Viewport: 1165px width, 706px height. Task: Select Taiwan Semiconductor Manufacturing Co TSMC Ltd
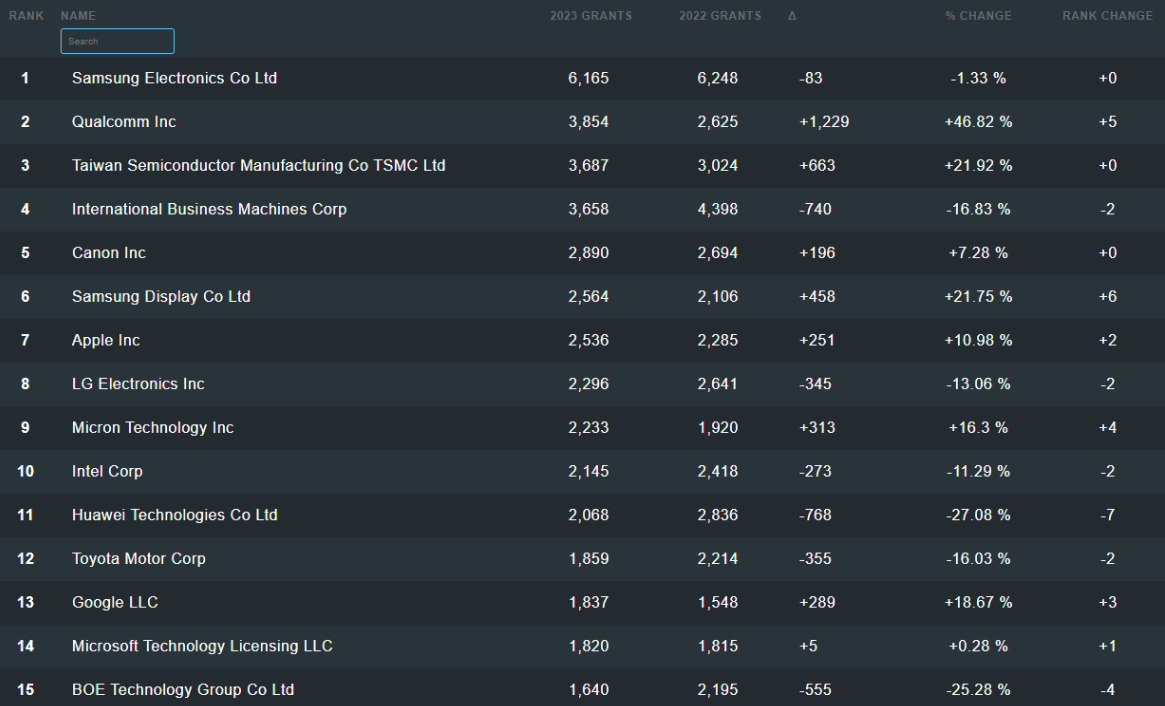(258, 166)
